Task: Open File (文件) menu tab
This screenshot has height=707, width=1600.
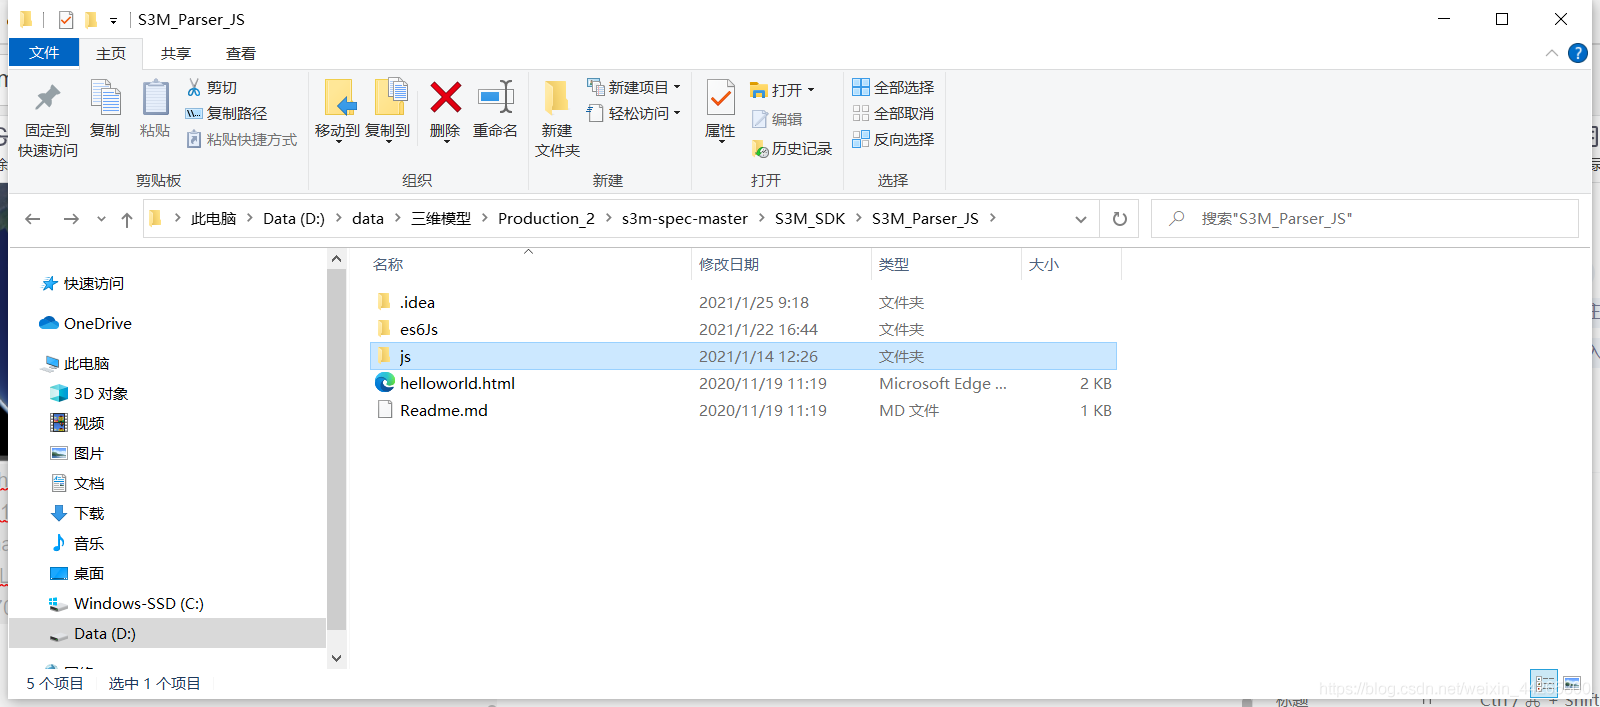Action: click(44, 53)
